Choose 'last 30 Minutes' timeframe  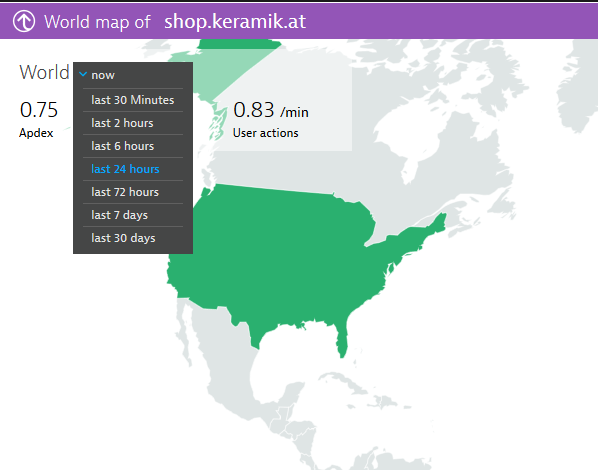[133, 100]
